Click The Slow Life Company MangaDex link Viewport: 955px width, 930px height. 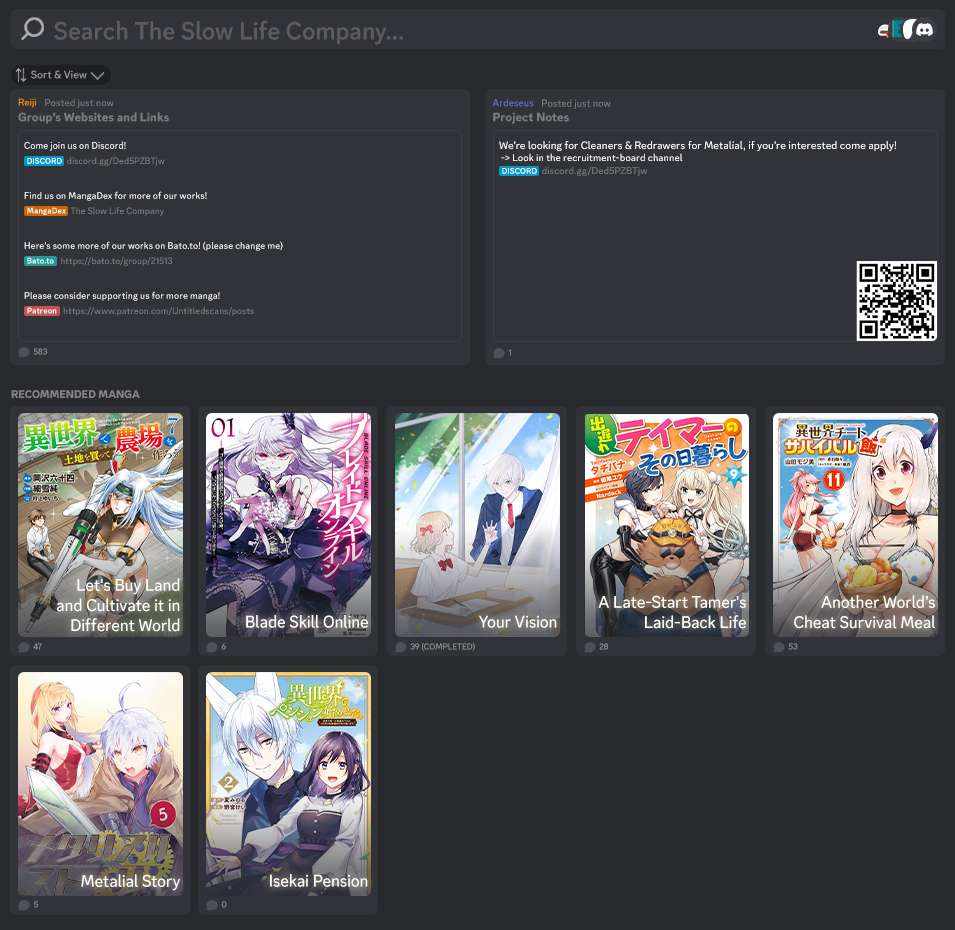117,211
